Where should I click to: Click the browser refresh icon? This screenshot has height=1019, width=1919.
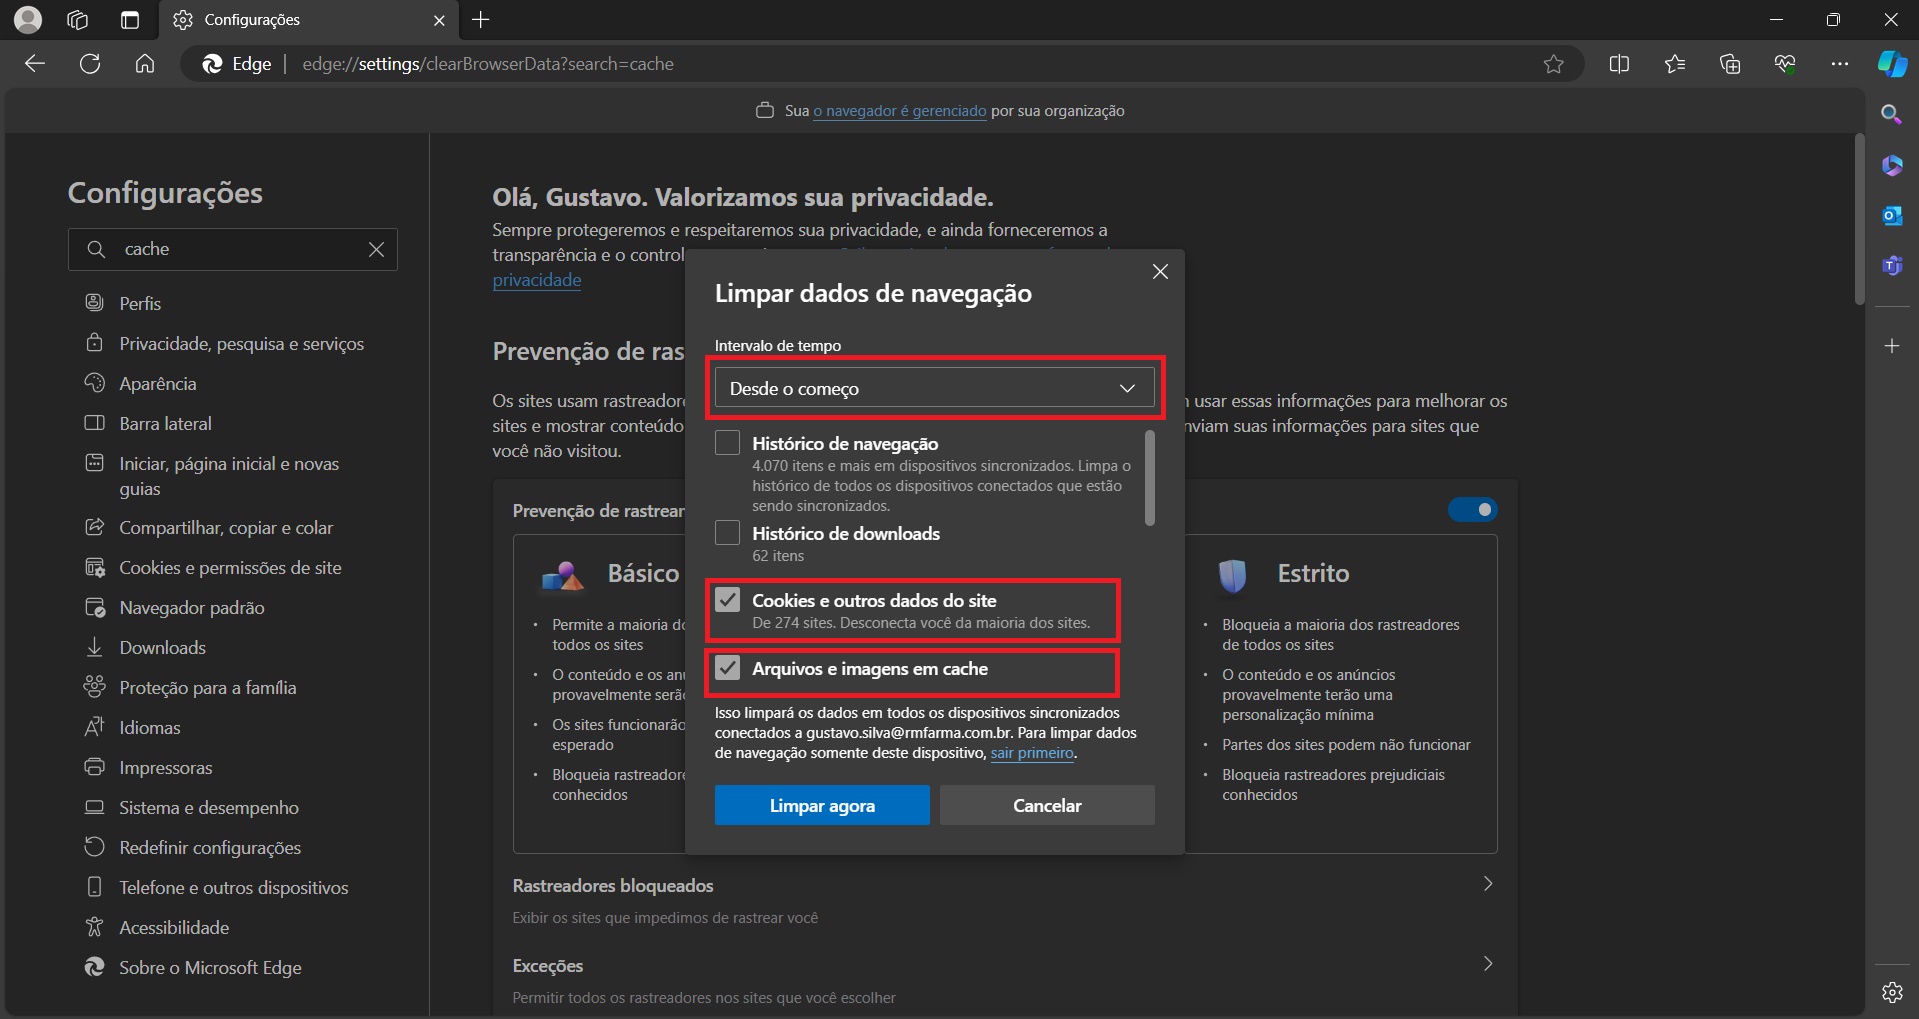90,64
